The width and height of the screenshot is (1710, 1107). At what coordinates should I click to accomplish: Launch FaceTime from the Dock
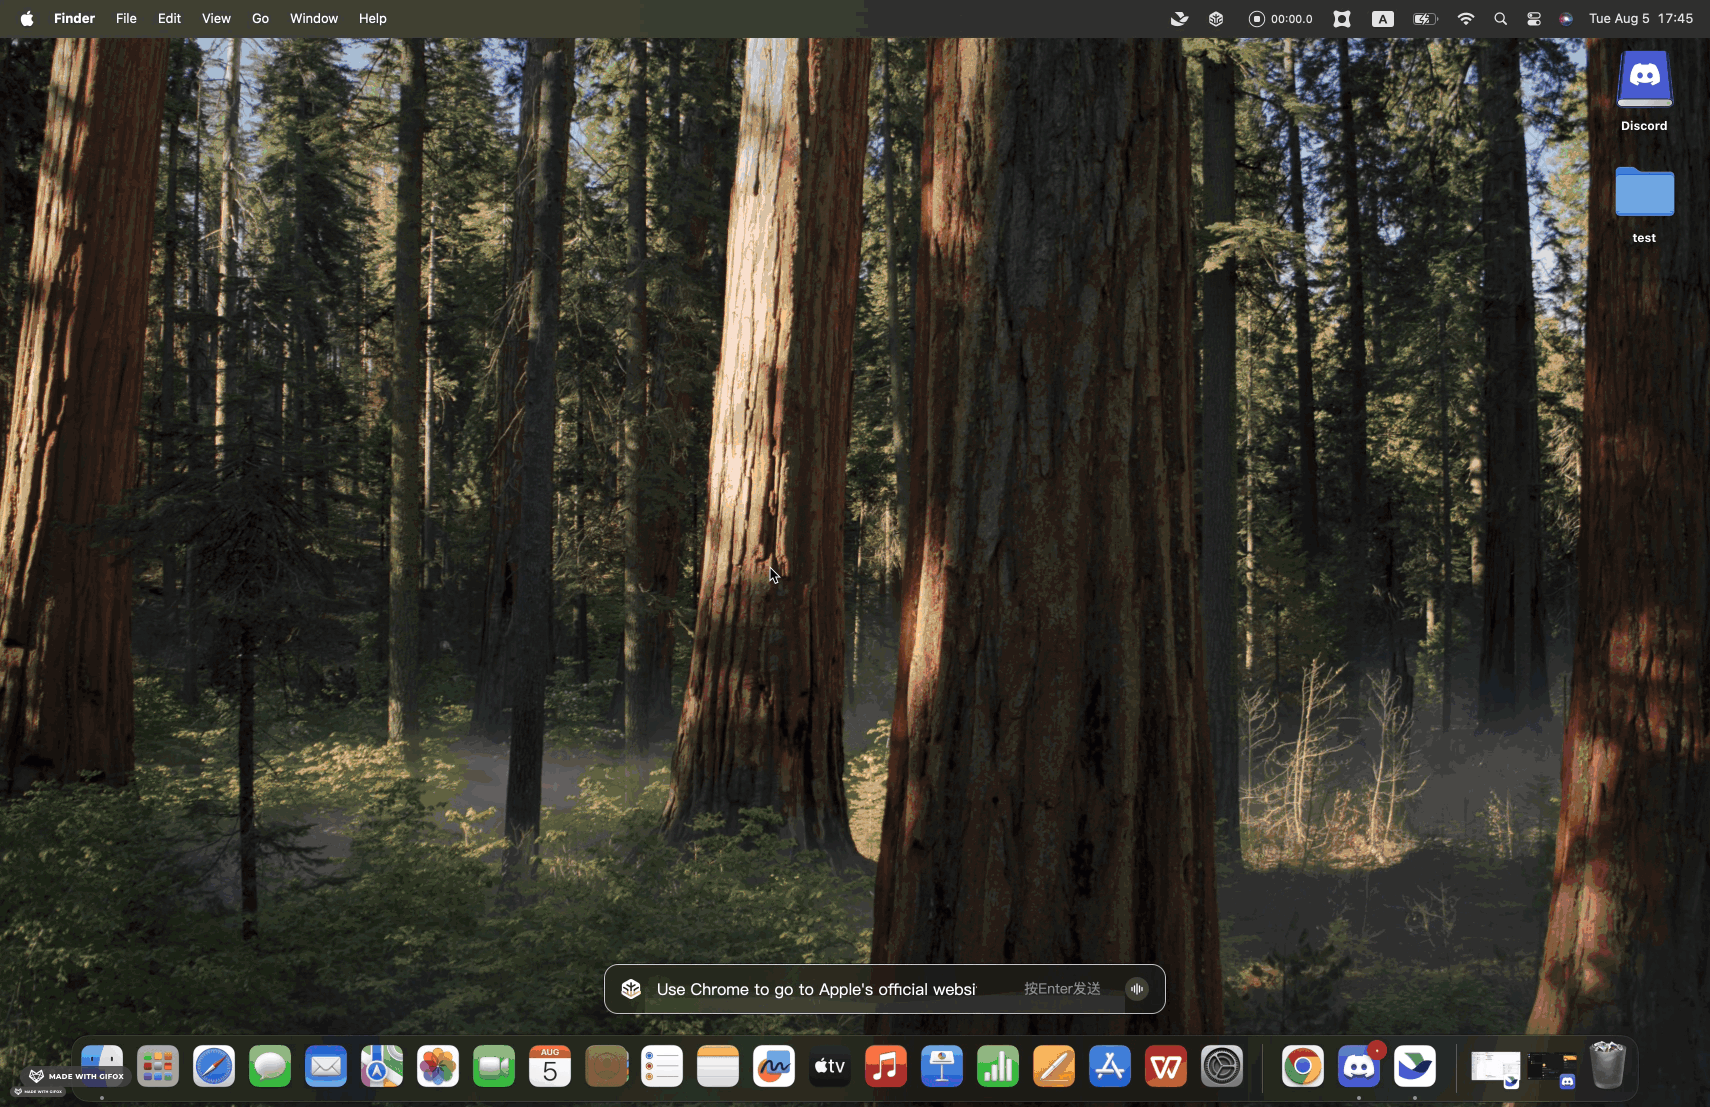click(493, 1066)
